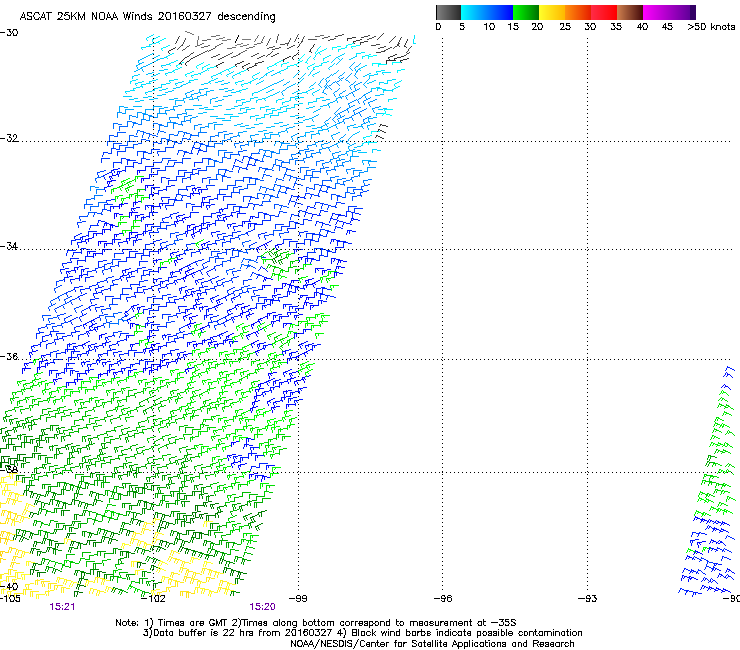Click the red 30-35 knots legend swatch
This screenshot has height=650, width=740.
coord(604,12)
